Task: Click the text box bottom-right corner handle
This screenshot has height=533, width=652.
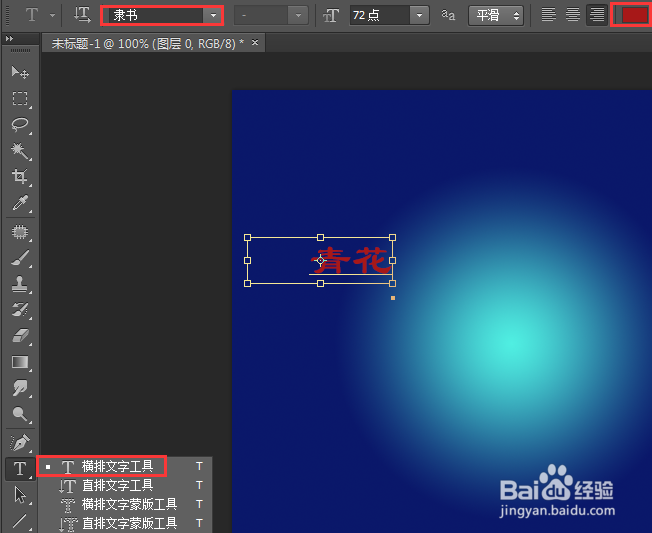Action: point(393,284)
